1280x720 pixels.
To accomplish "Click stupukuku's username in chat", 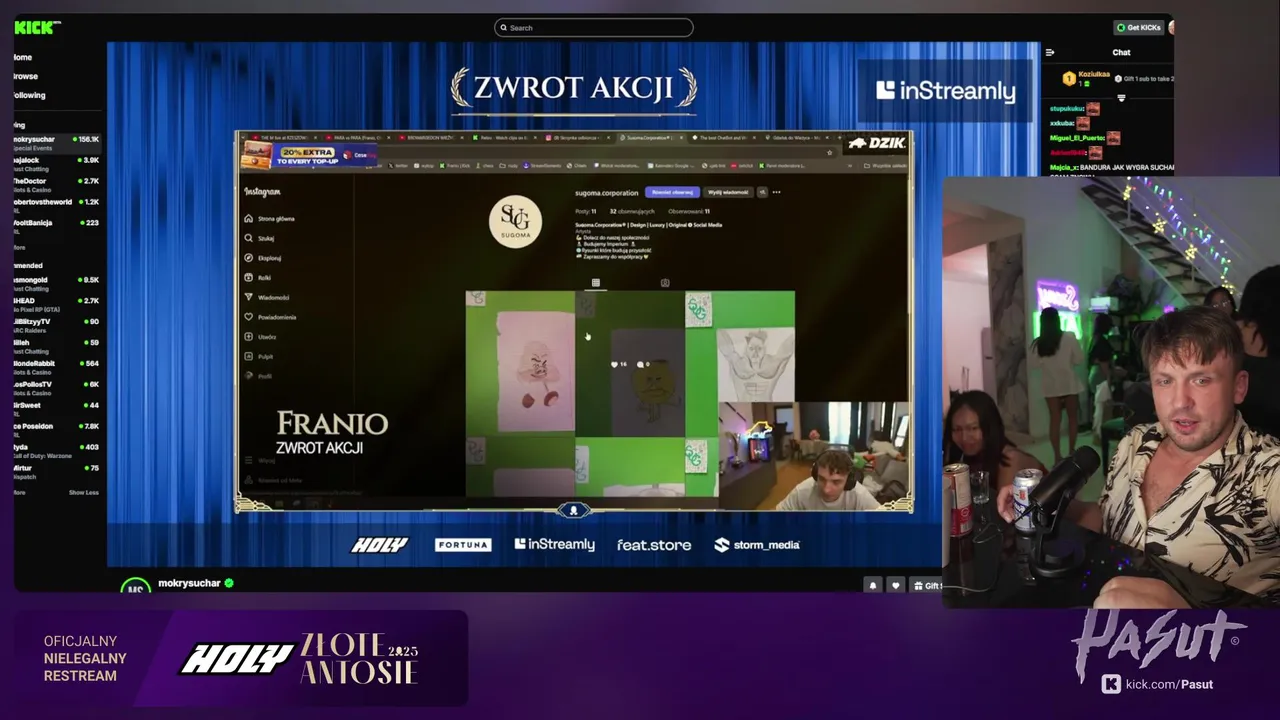I will (1067, 108).
